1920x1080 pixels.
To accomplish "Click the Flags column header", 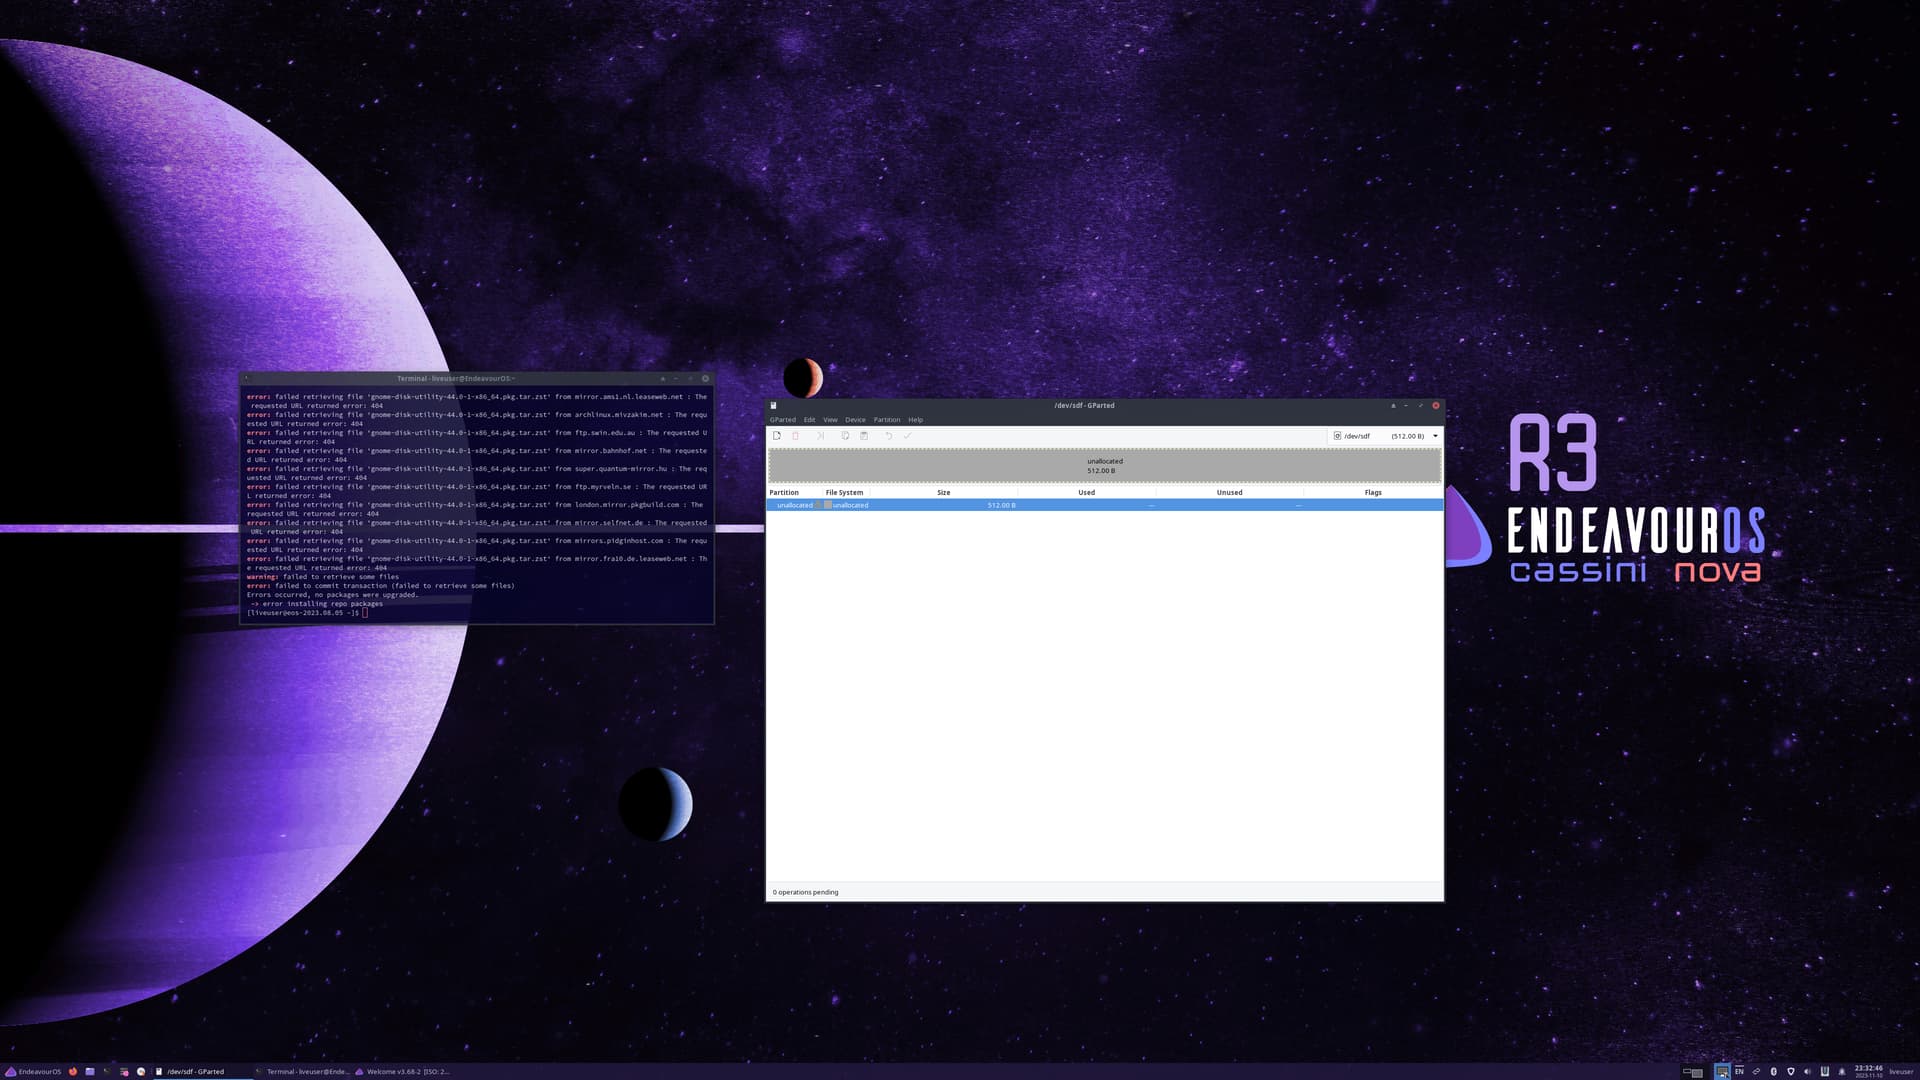I will point(1373,492).
